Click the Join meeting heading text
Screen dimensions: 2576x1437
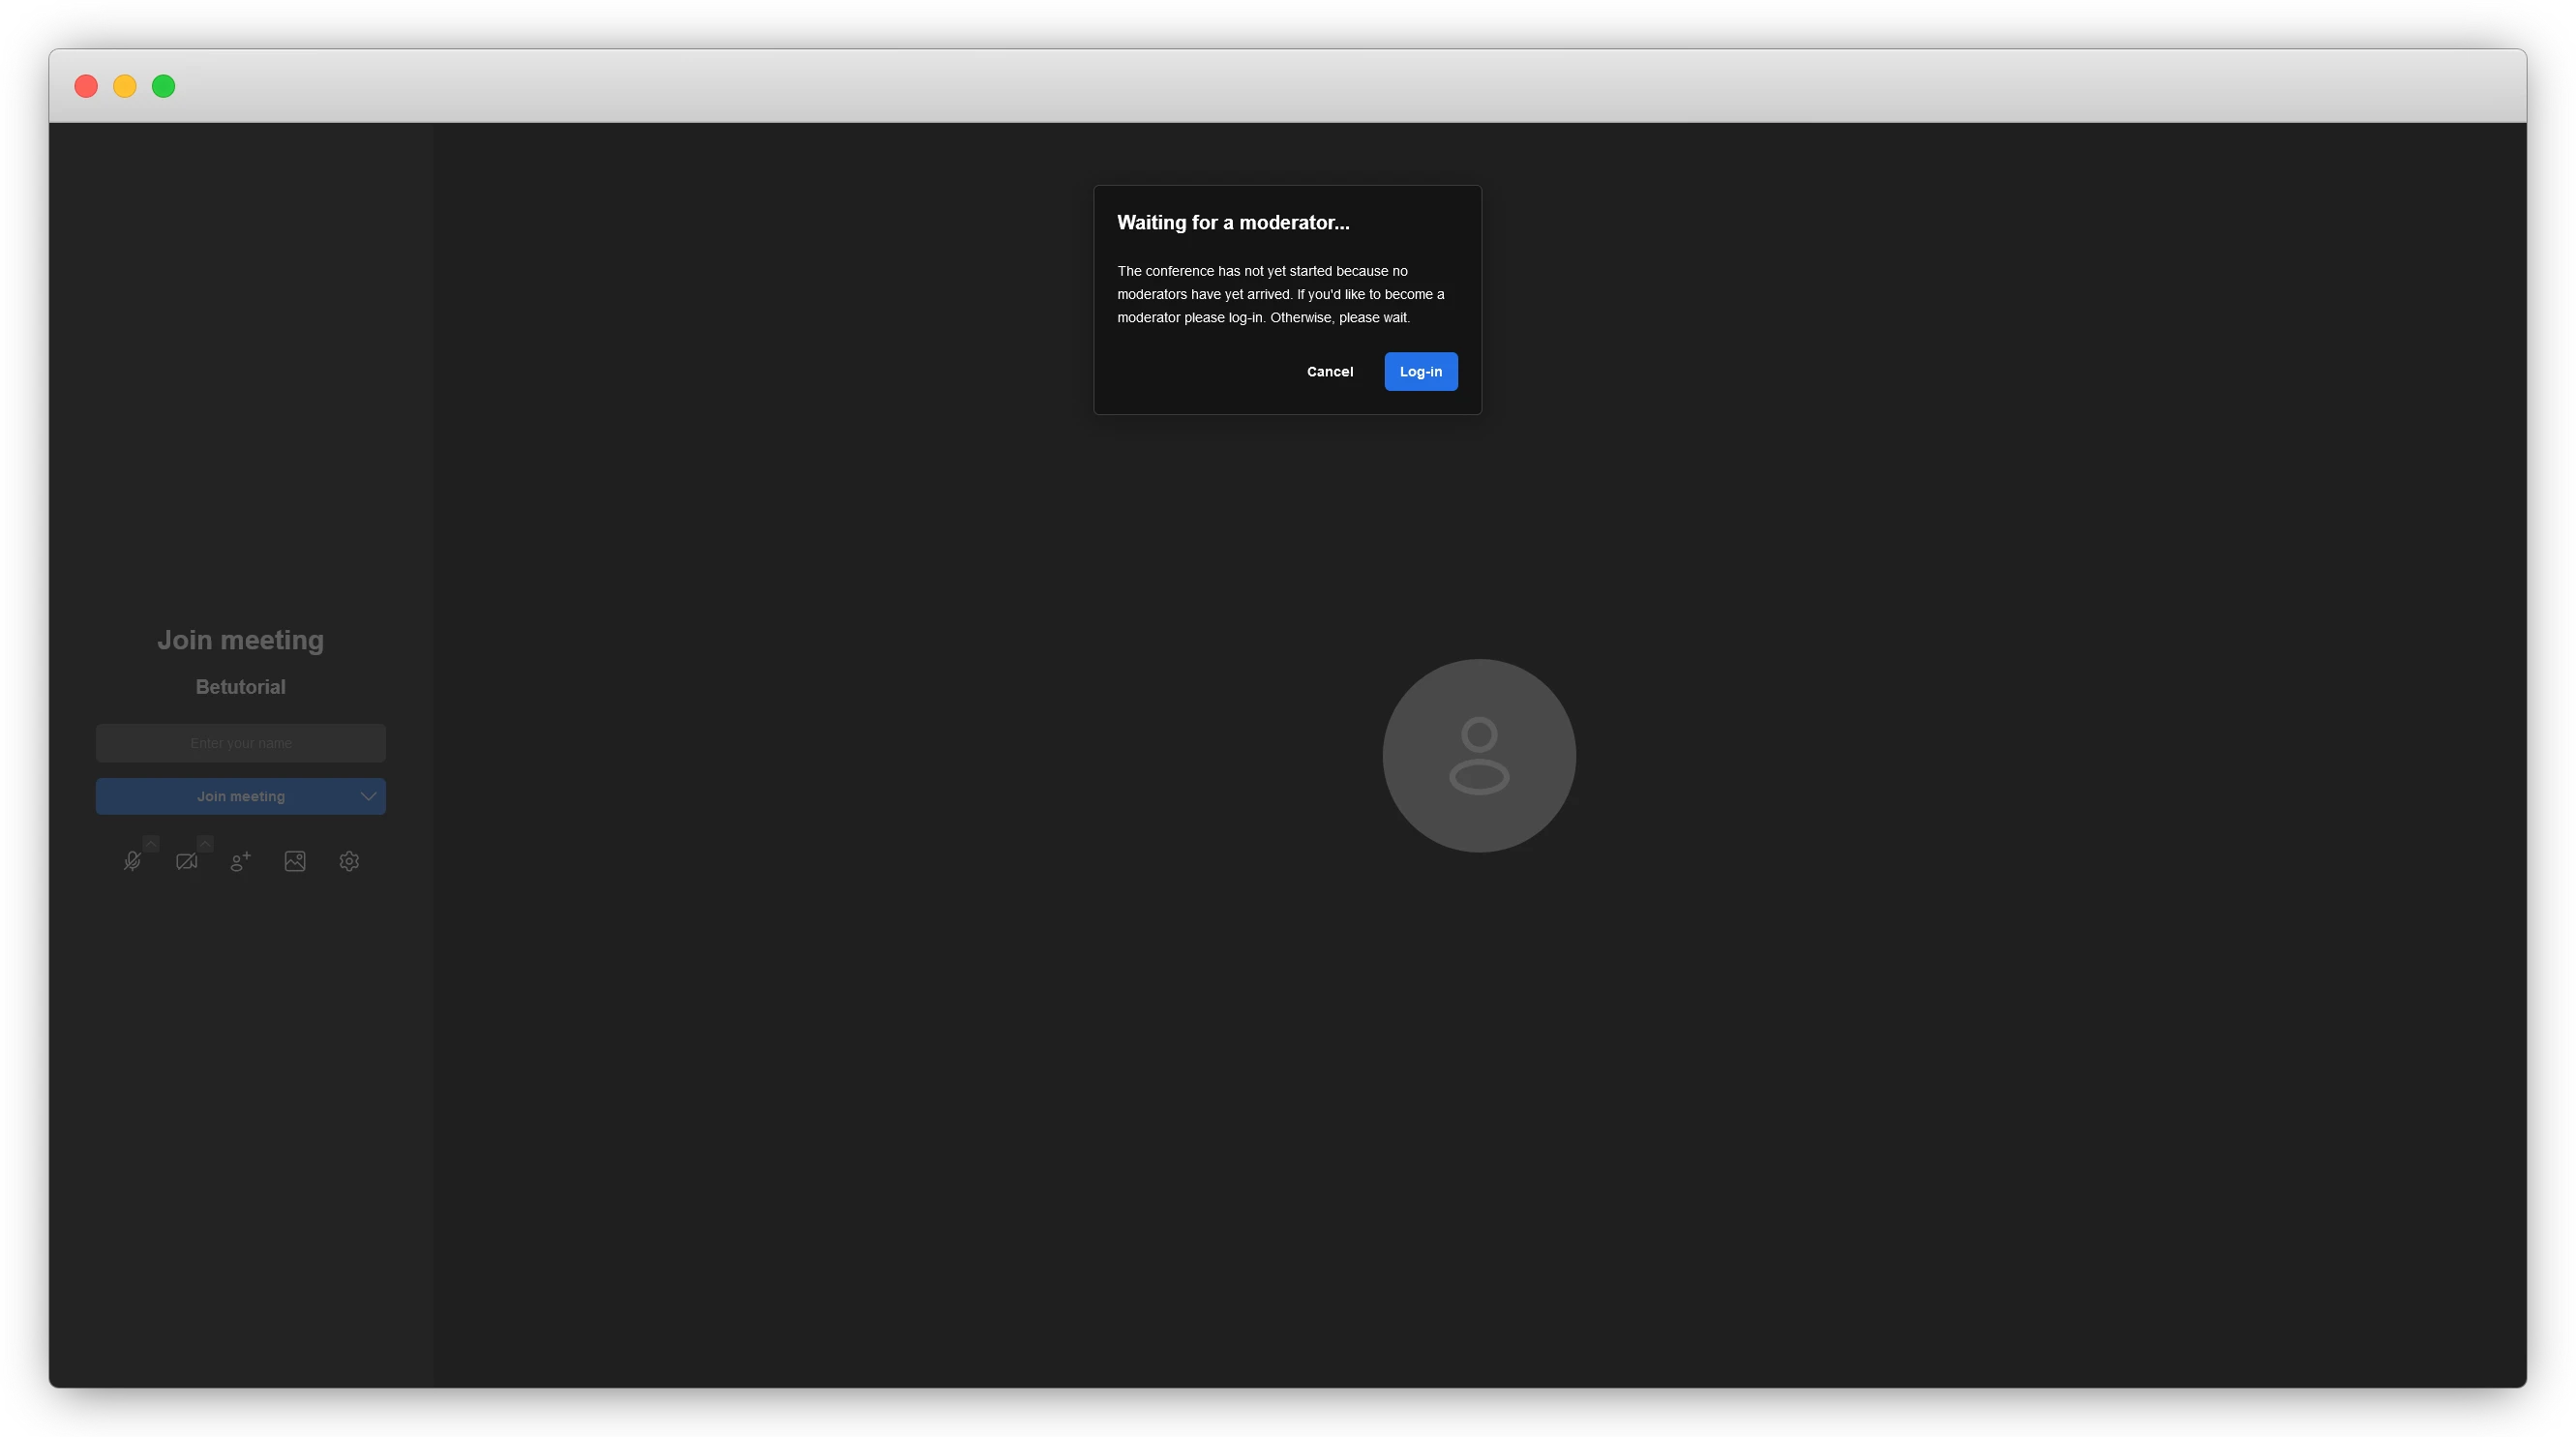point(241,640)
